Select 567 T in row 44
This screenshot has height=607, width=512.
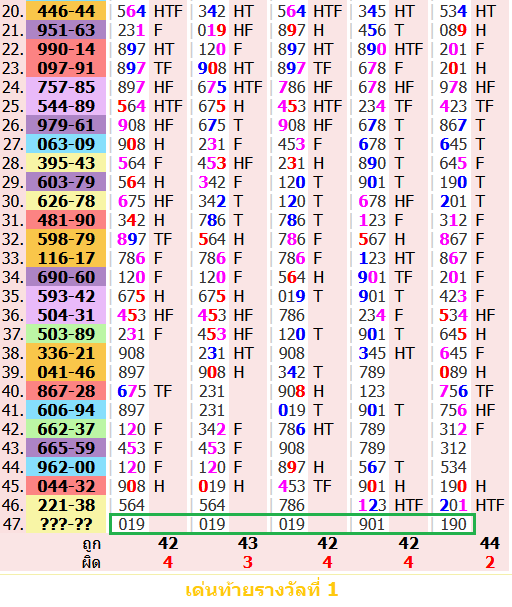[381, 466]
